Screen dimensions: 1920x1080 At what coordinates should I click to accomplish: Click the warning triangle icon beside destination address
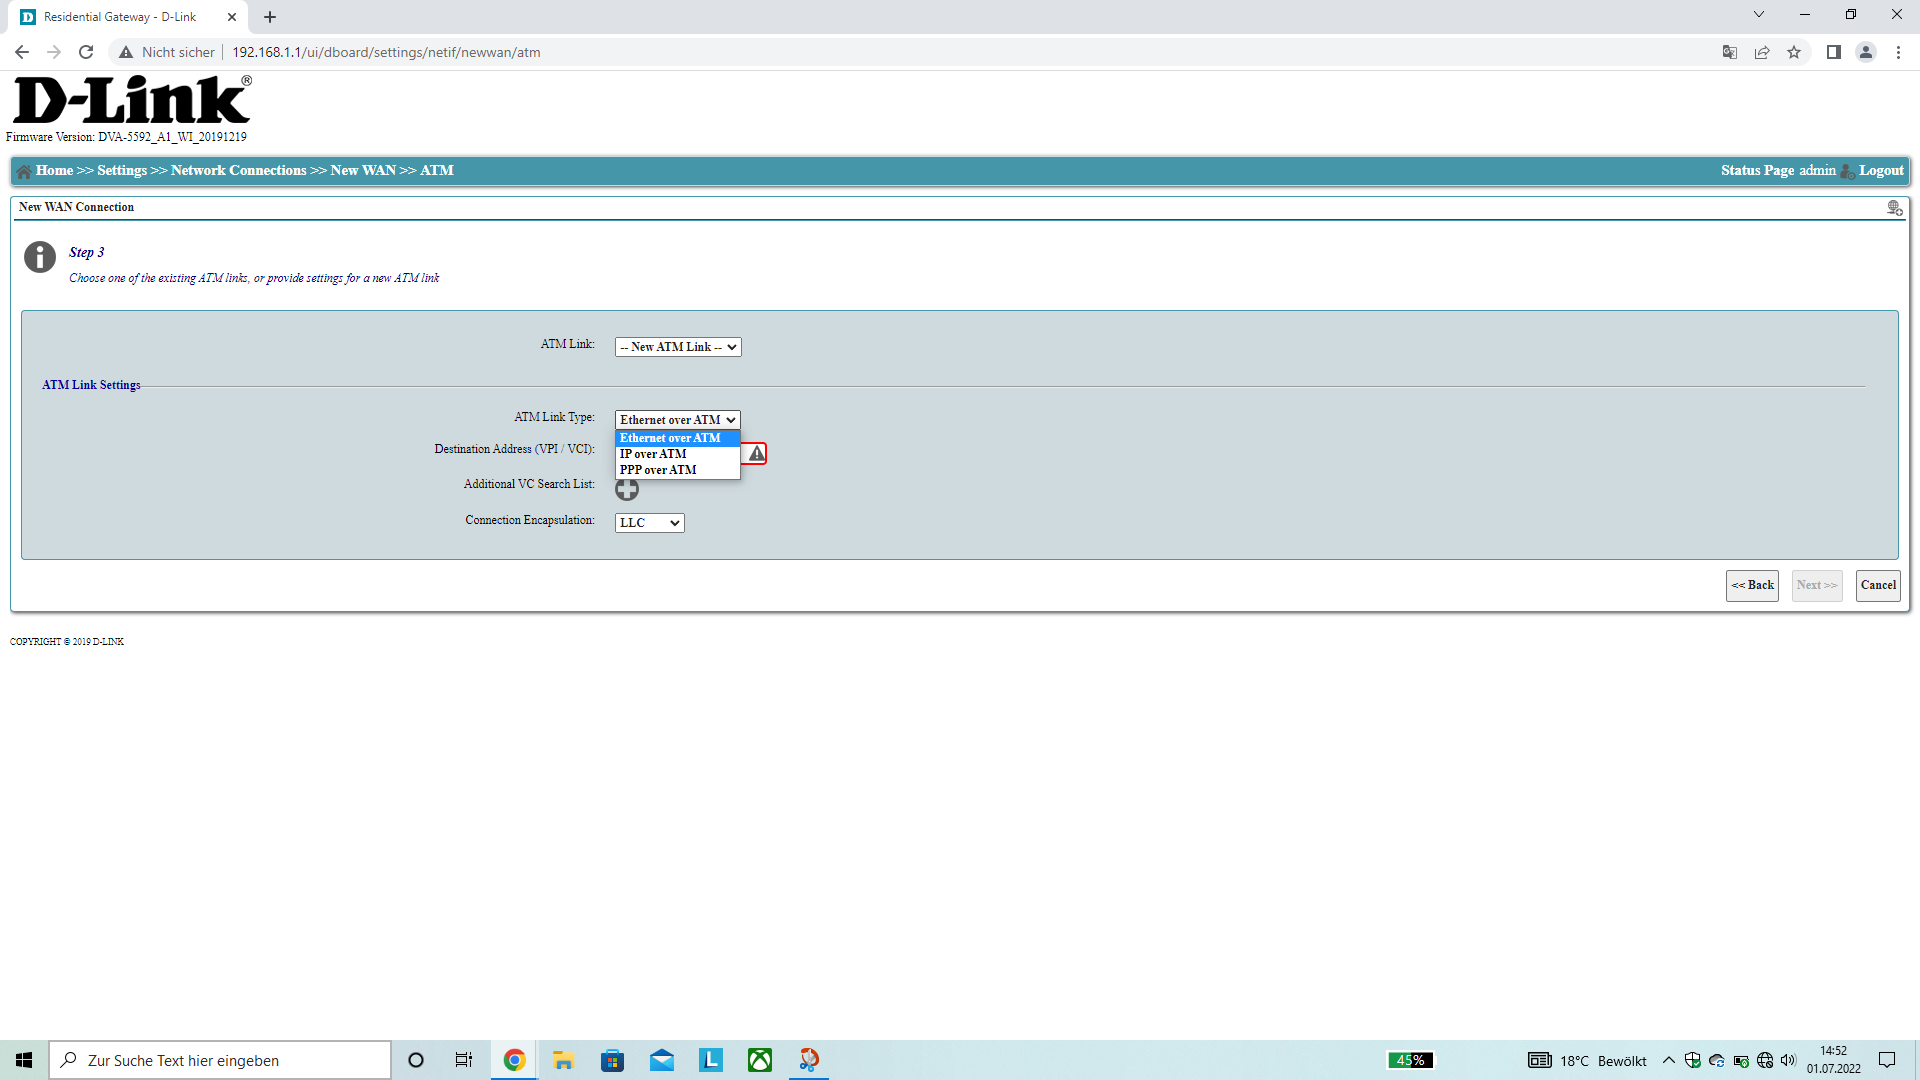pos(757,454)
